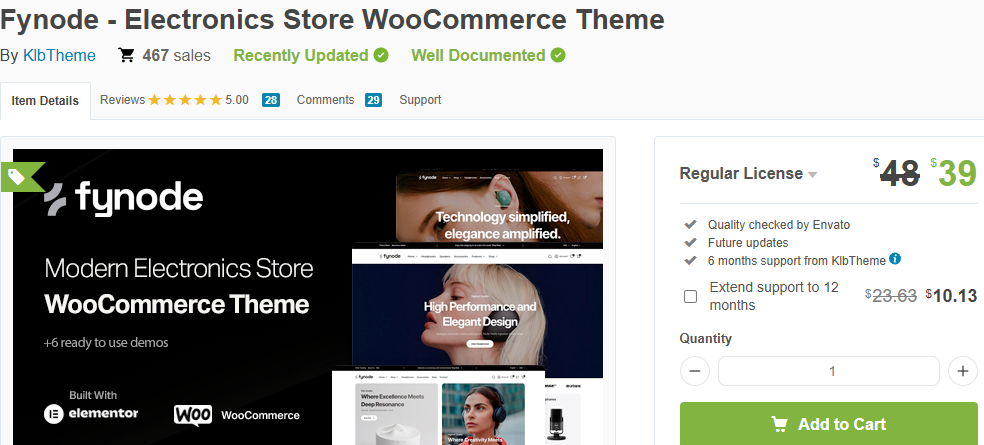This screenshot has width=984, height=445.
Task: Click the Future updates text
Action: click(748, 242)
